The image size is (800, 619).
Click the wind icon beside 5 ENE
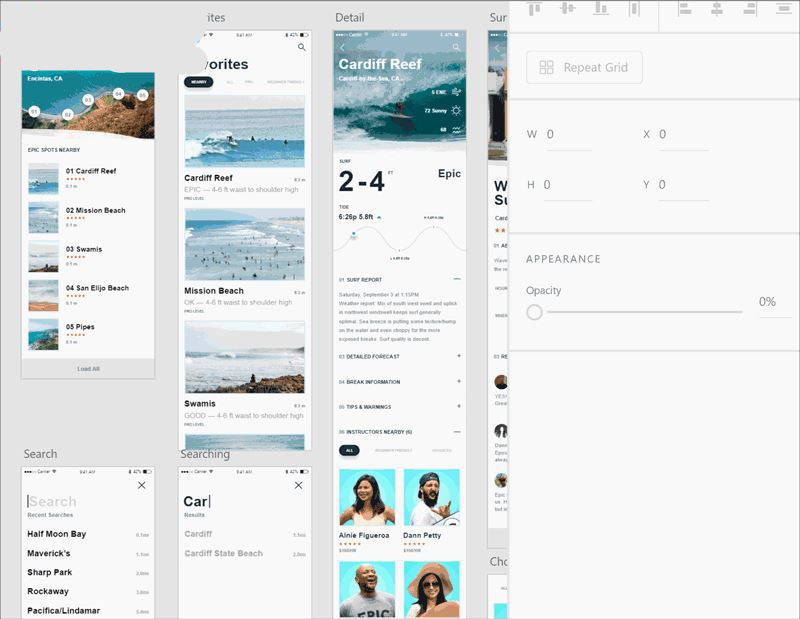pos(456,92)
